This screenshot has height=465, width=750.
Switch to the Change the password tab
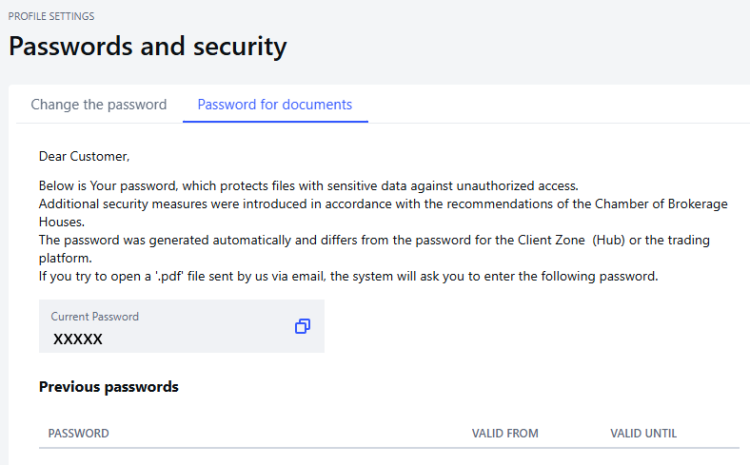tap(99, 104)
